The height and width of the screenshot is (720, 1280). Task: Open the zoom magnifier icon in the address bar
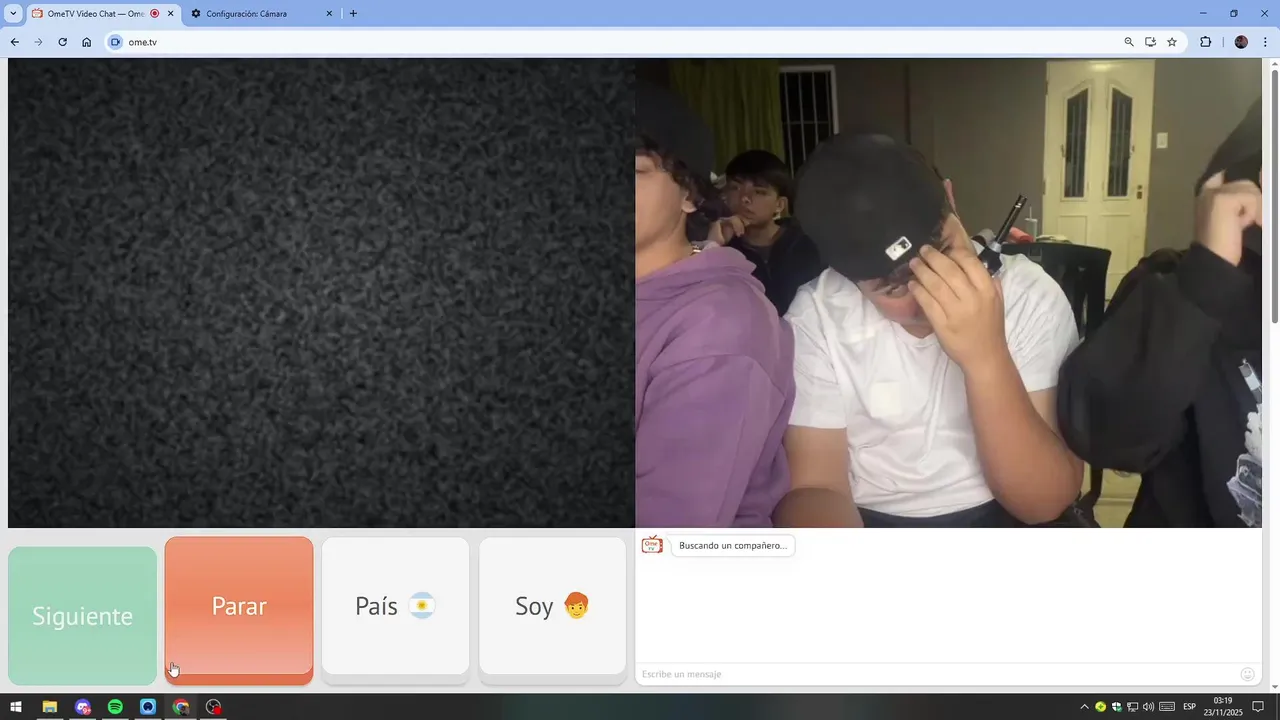1129,42
